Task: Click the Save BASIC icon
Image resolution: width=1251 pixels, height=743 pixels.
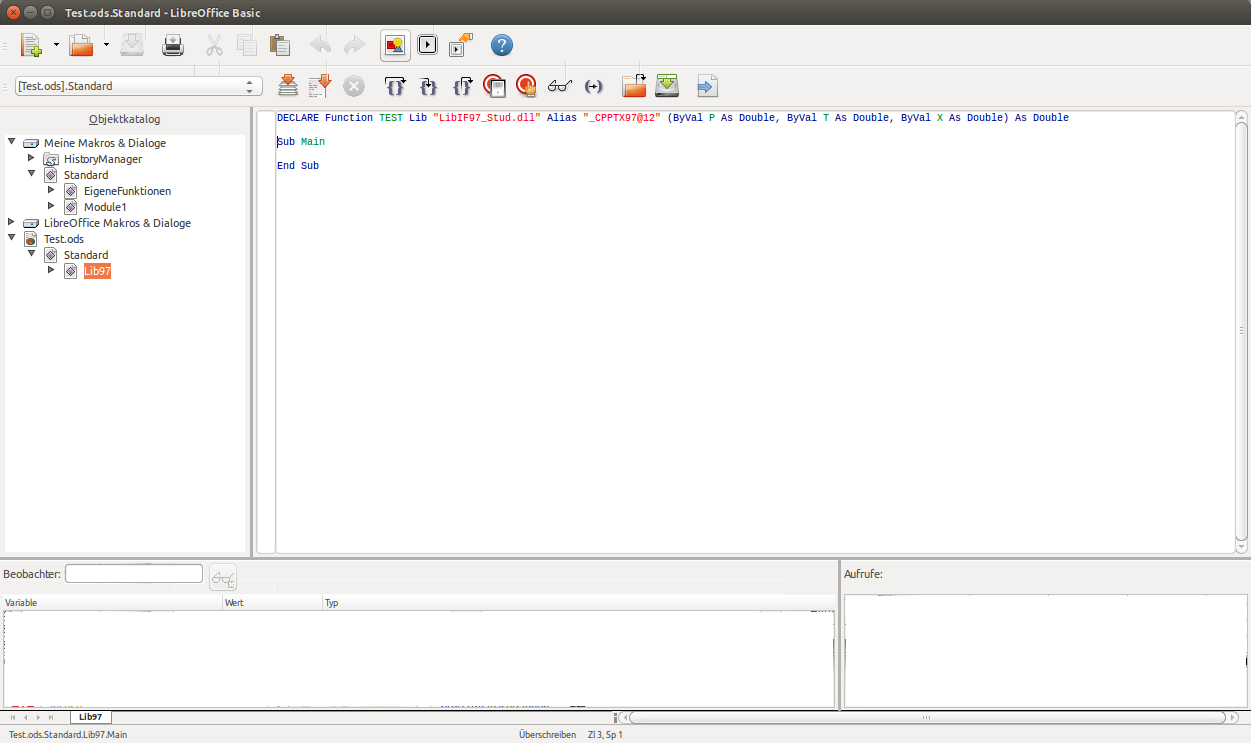Action: coord(667,86)
